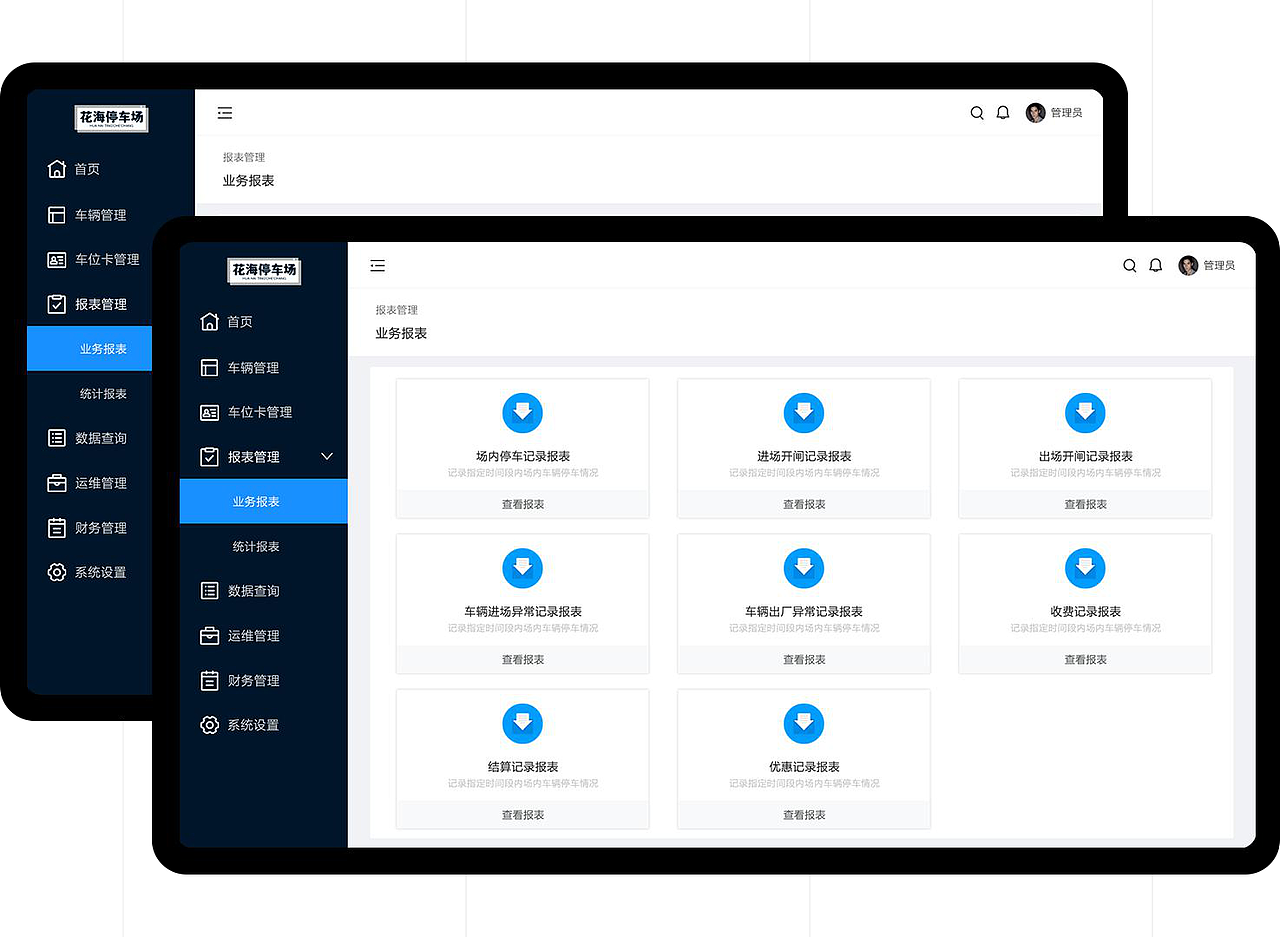Screen dimensions: 1280x937
Task: Click the 花海停车场 logo
Action: coord(263,271)
